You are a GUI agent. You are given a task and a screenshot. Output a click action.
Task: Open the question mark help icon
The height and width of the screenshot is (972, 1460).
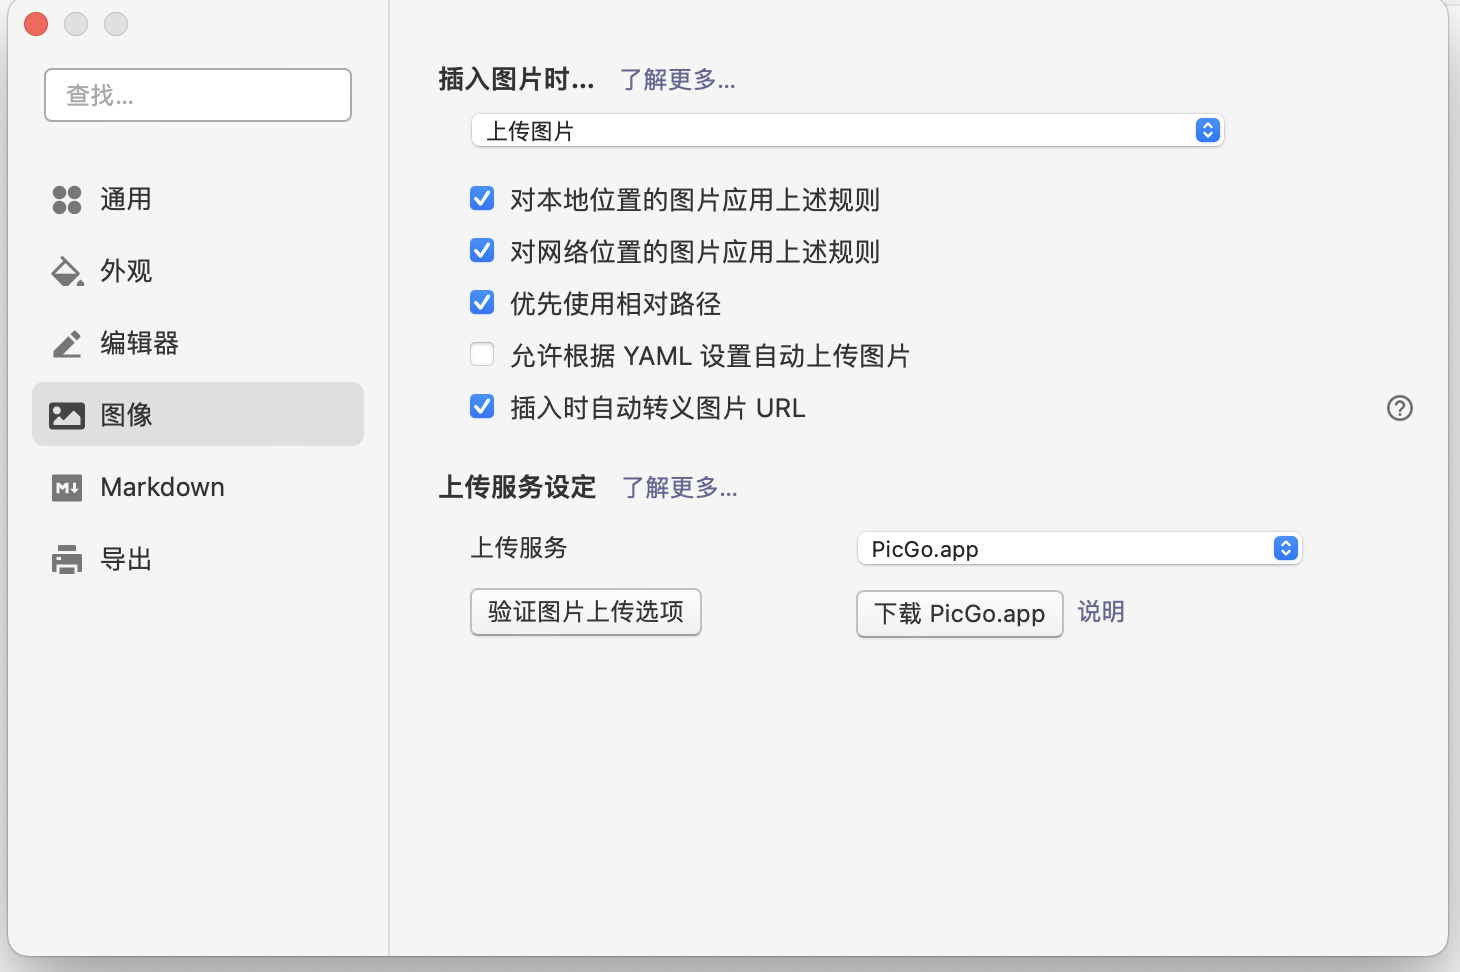[x=1400, y=408]
